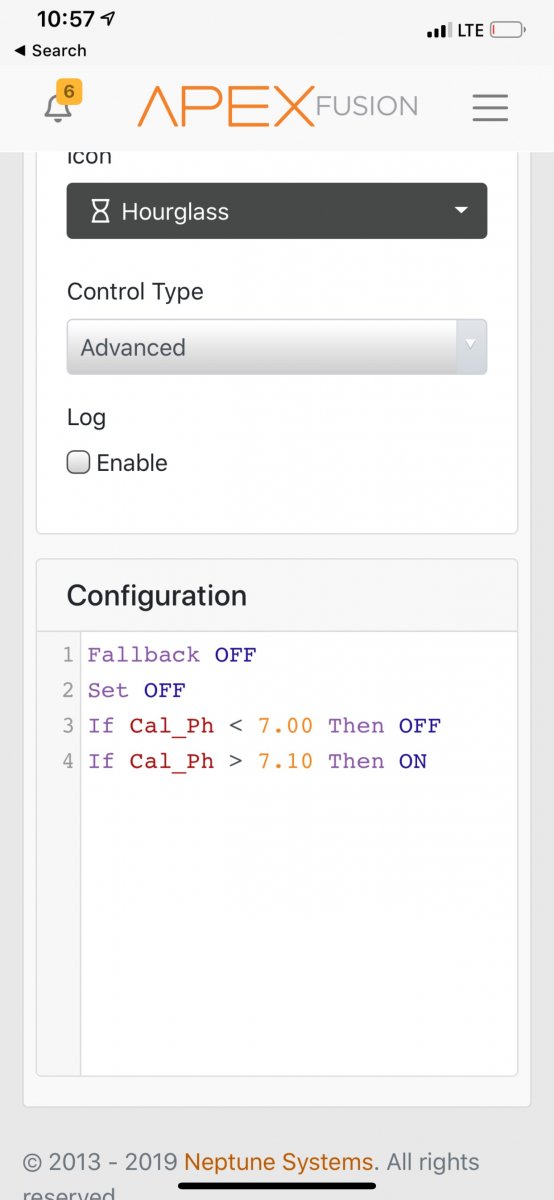Open the hamburger menu
The height and width of the screenshot is (1200, 554).
point(490,107)
